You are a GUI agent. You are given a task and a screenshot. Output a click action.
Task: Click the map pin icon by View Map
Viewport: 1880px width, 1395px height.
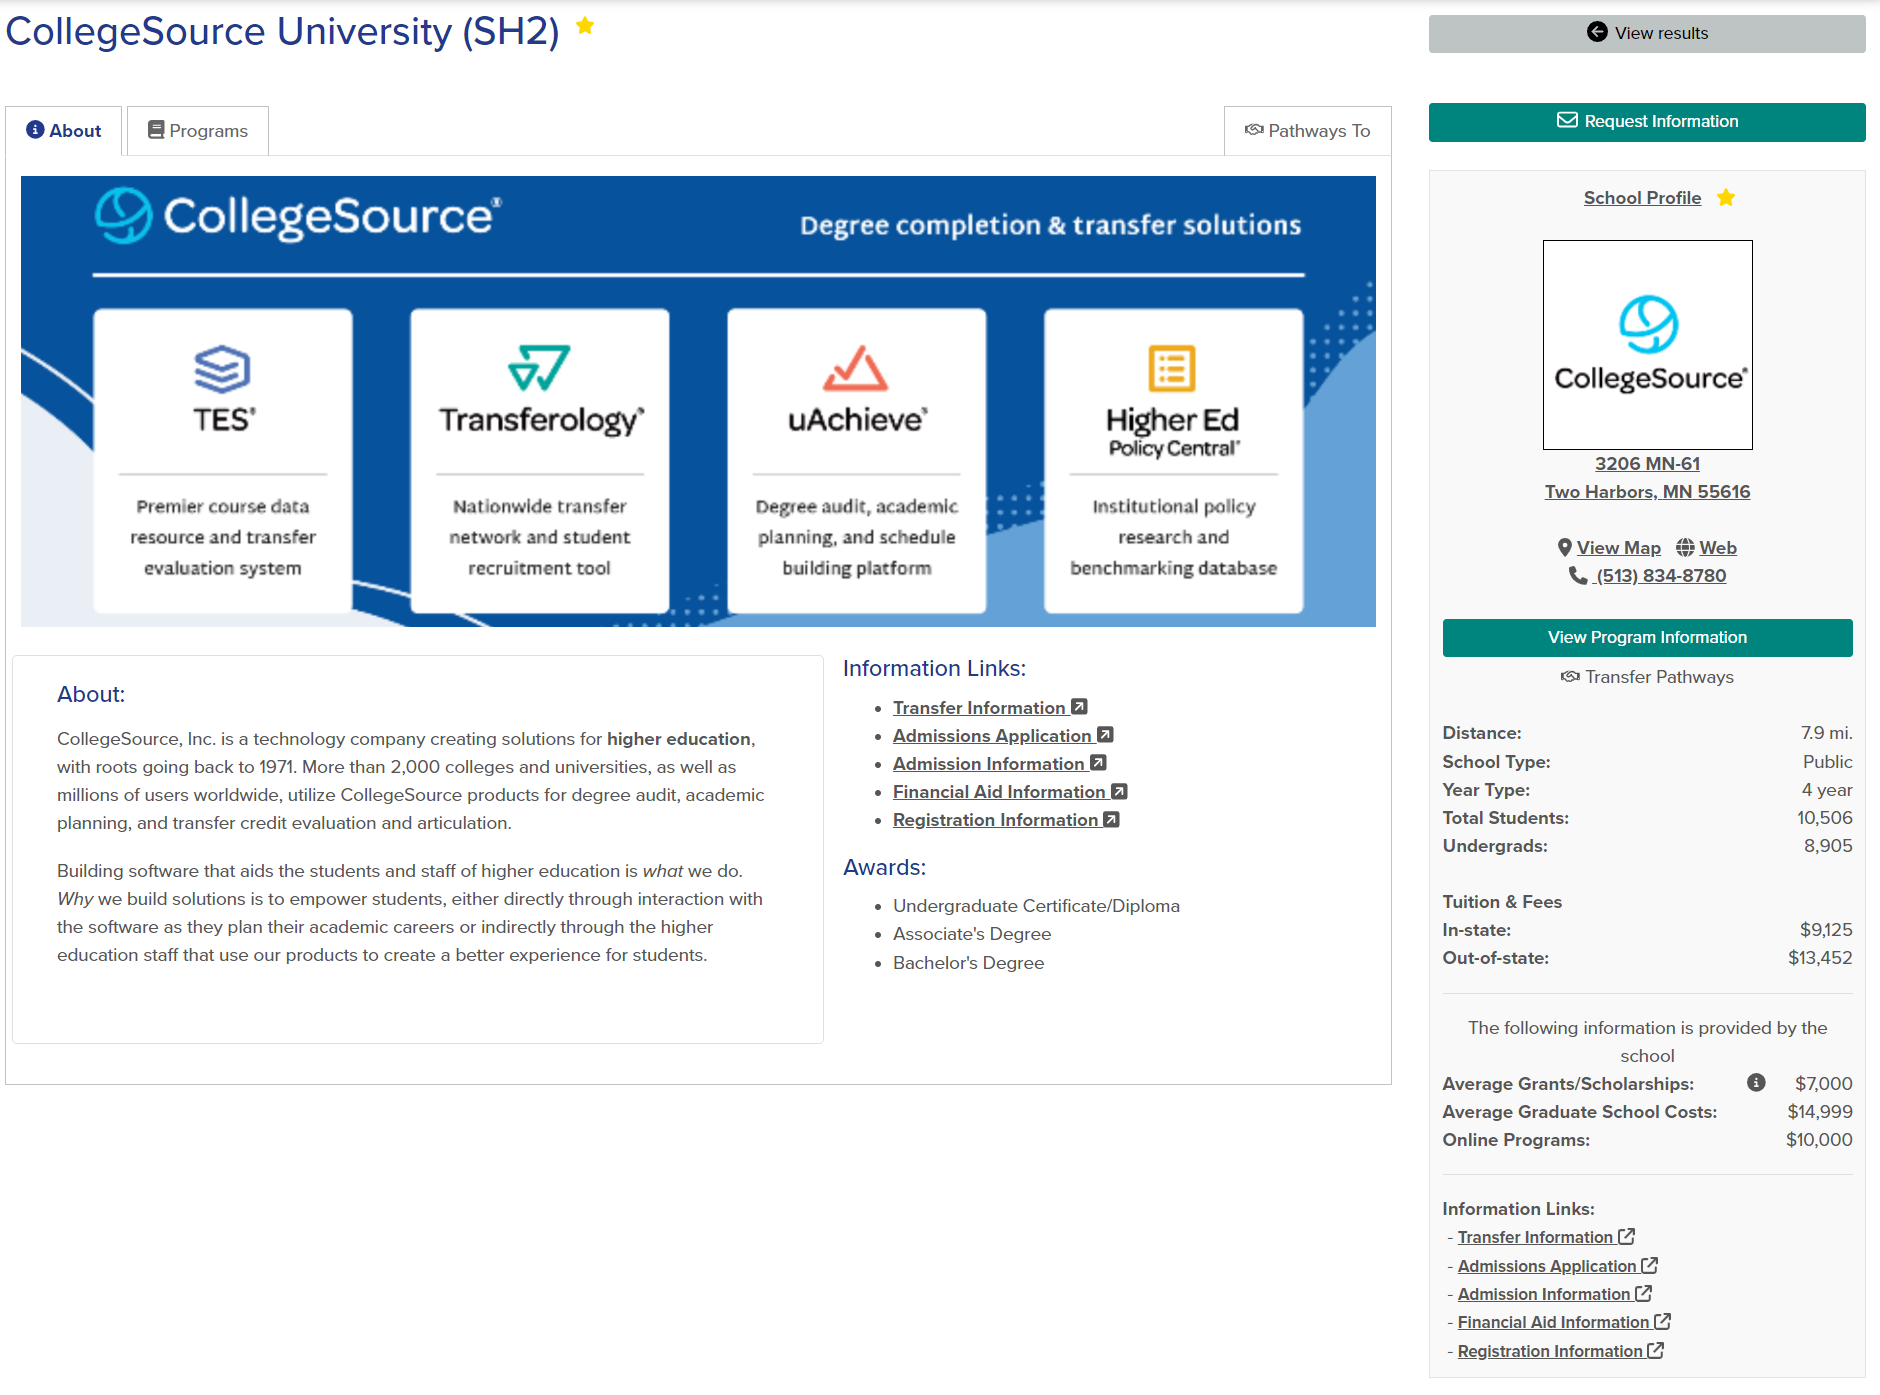coord(1565,548)
